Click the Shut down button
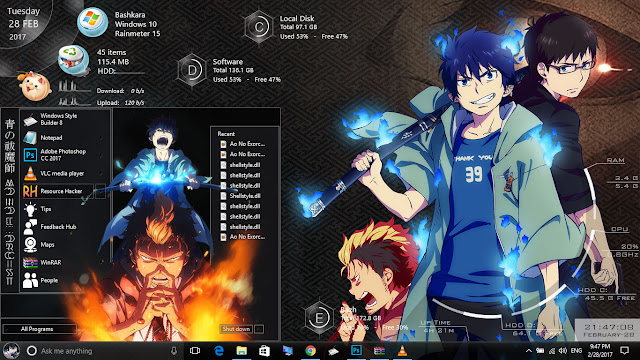This screenshot has height=360, width=640. tap(236, 329)
